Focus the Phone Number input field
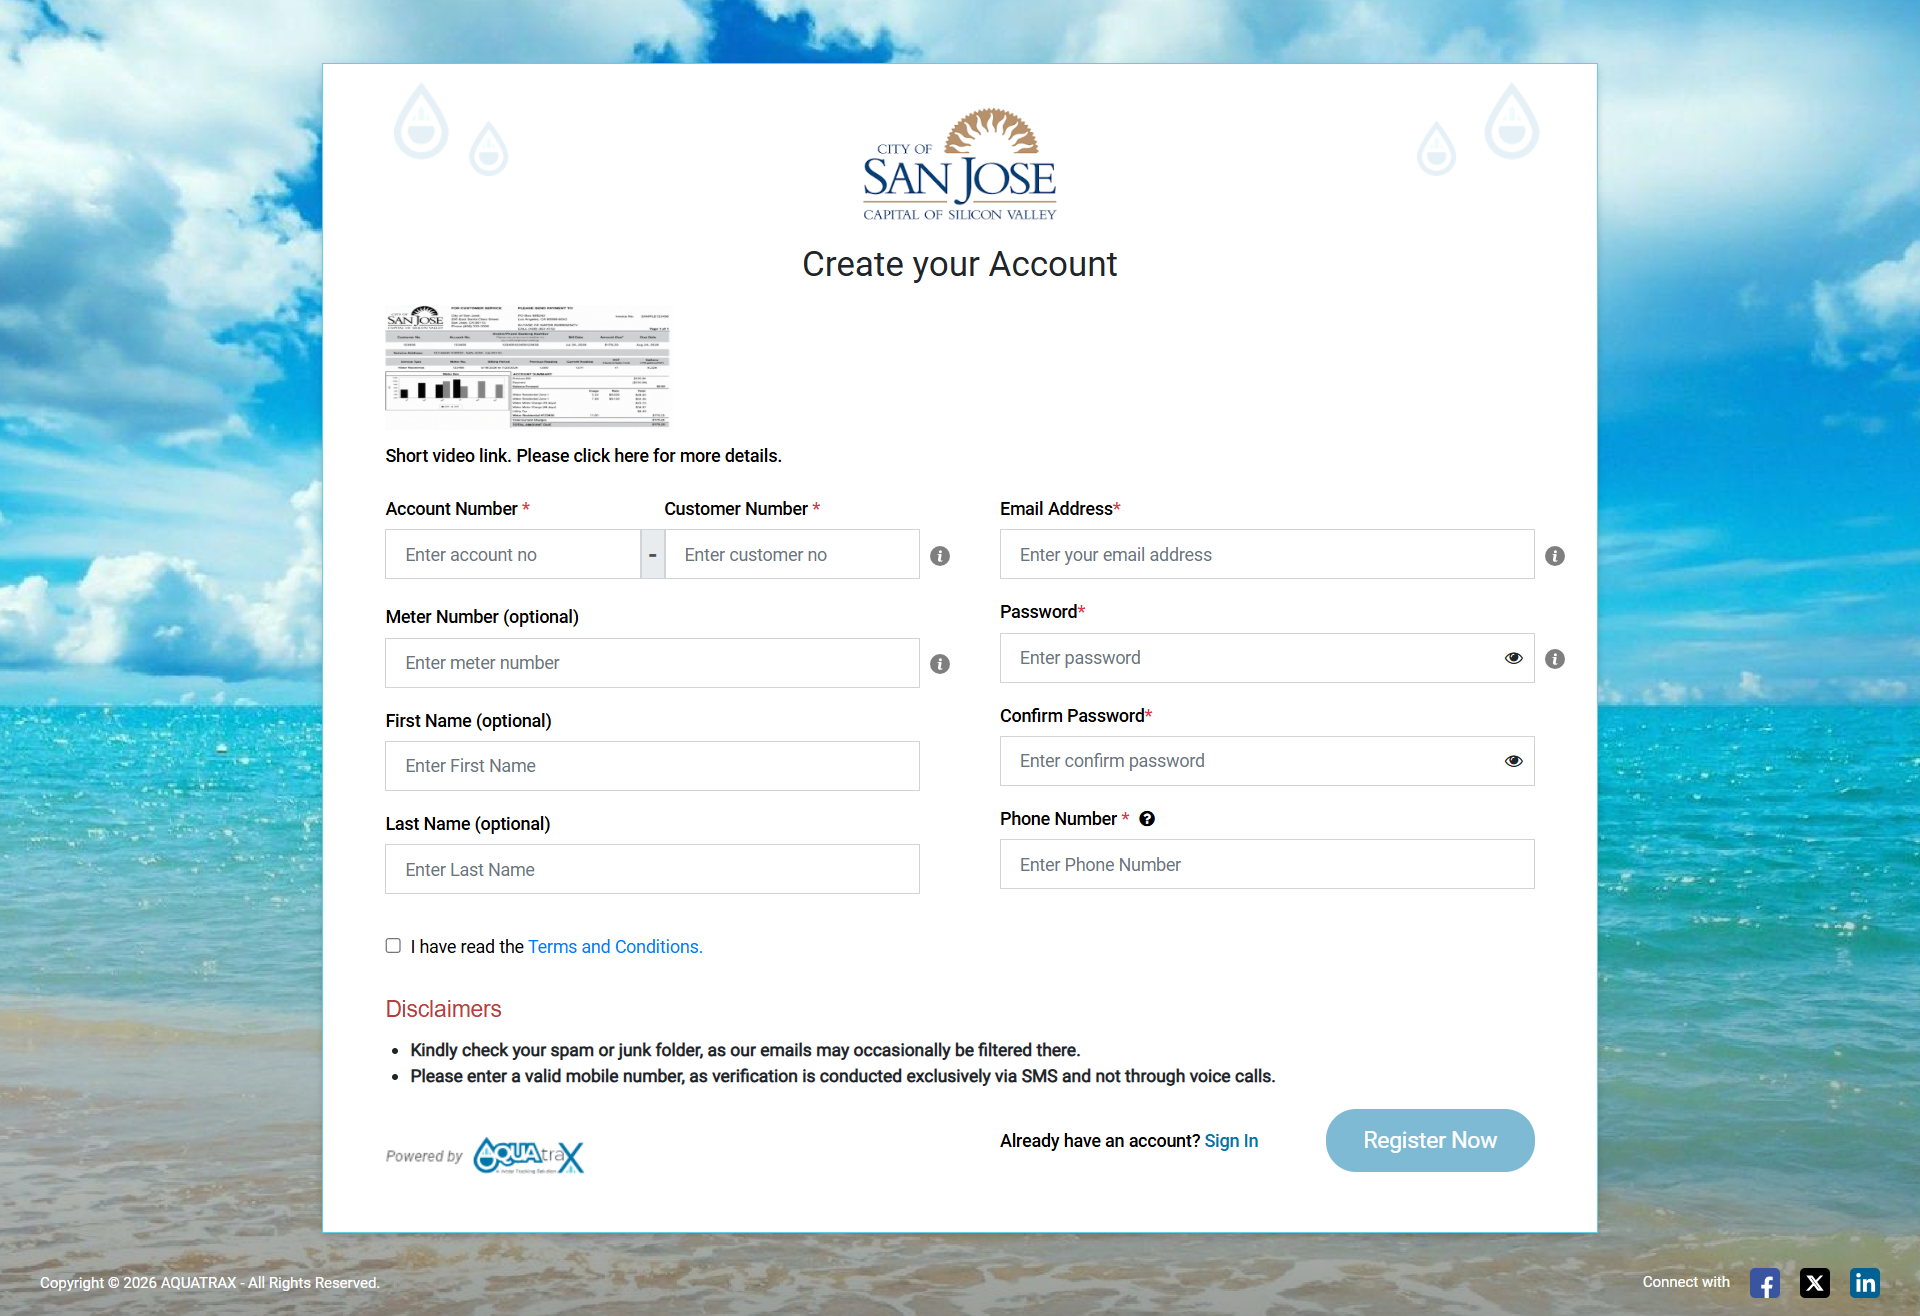This screenshot has height=1316, width=1920. (x=1267, y=865)
